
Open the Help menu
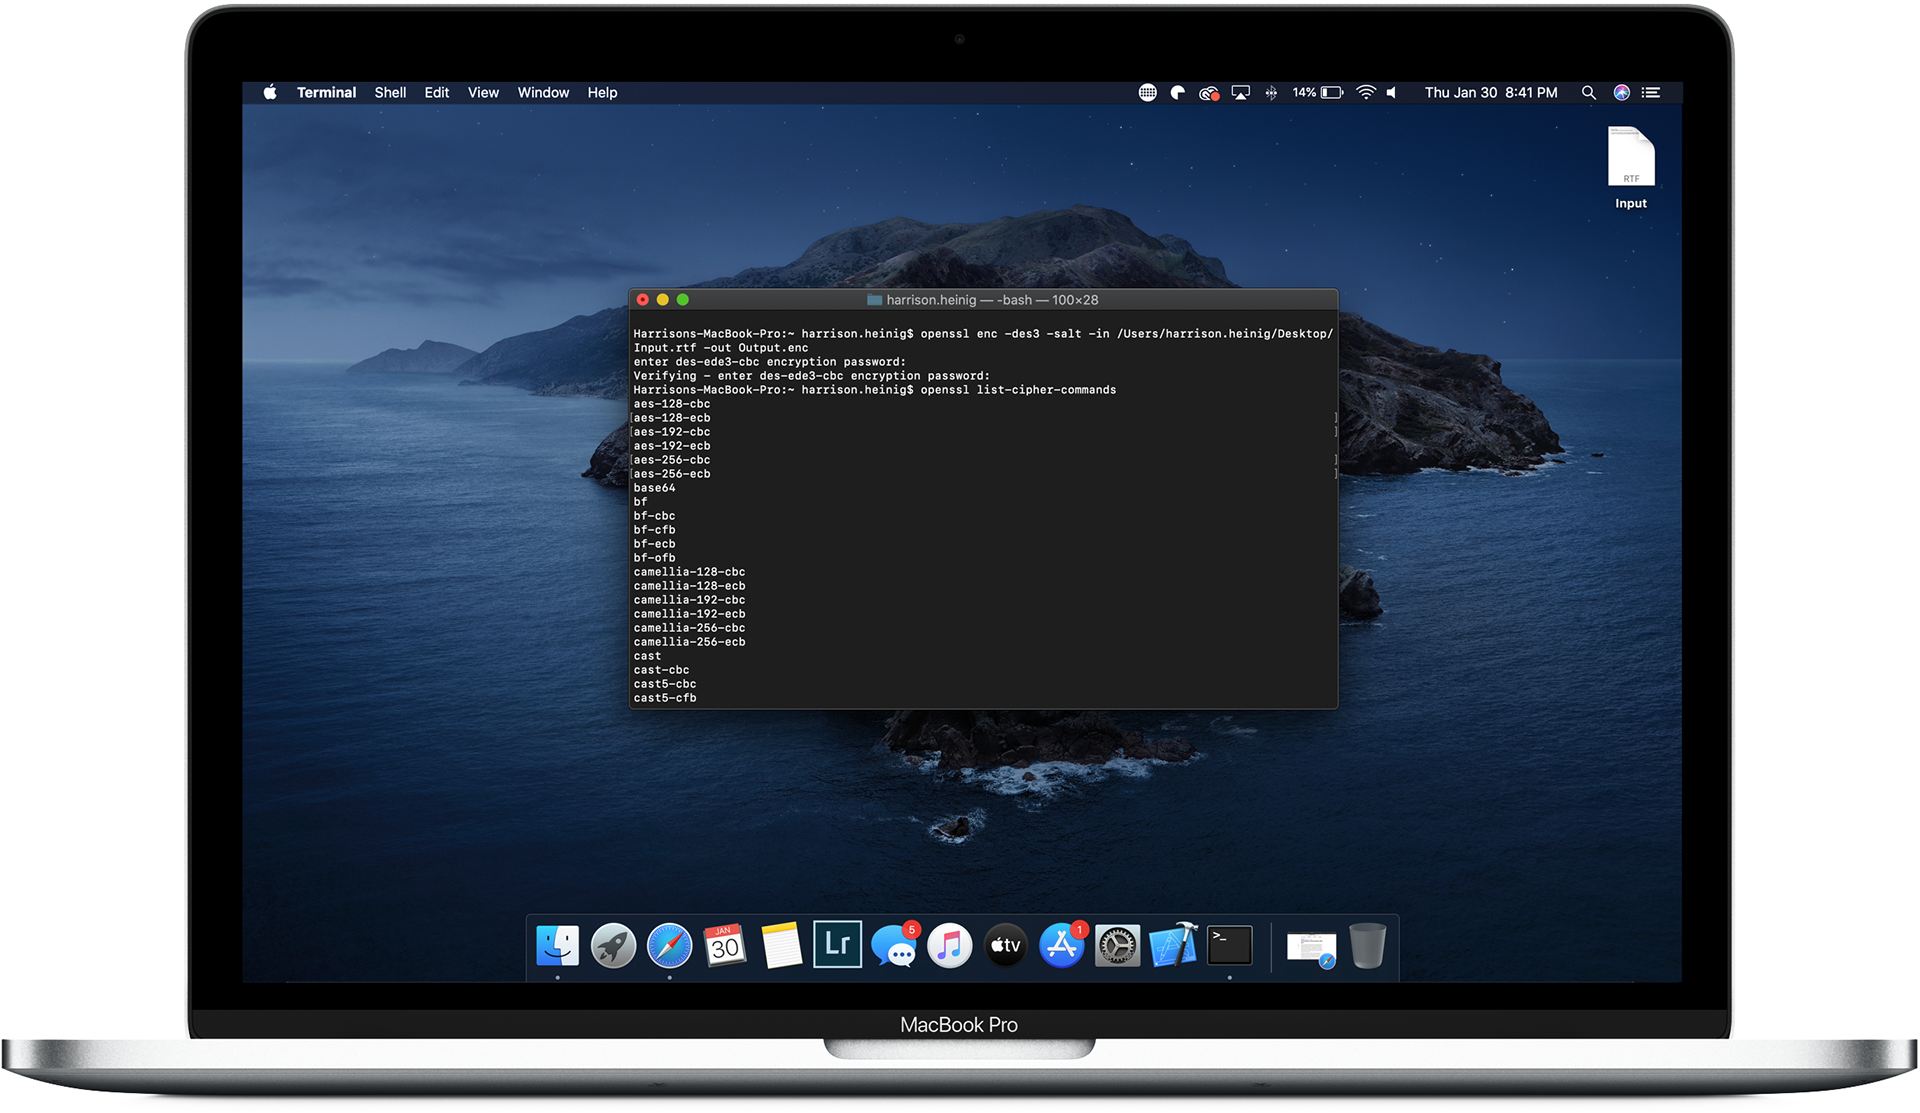point(602,92)
